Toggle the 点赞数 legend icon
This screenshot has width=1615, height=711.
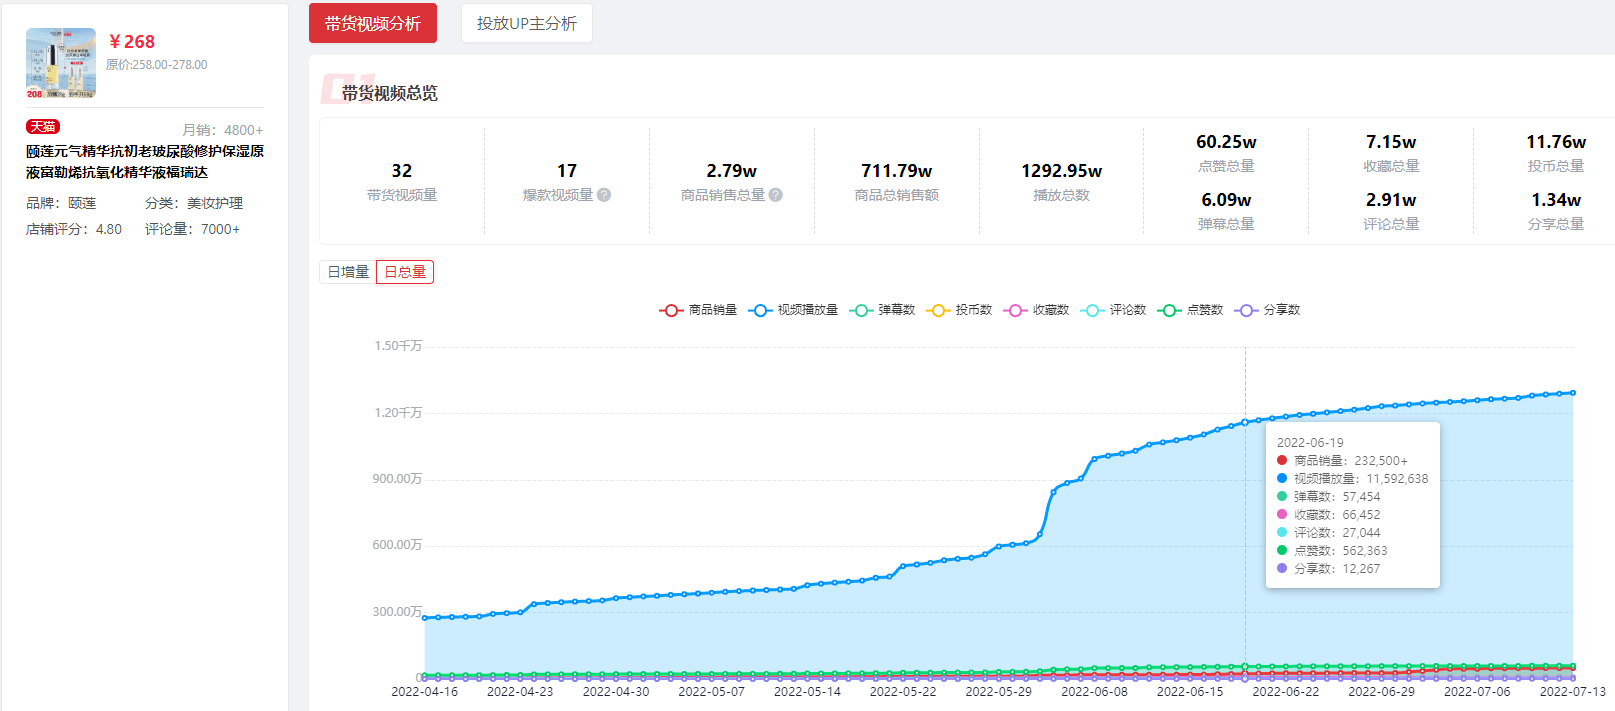[1169, 310]
